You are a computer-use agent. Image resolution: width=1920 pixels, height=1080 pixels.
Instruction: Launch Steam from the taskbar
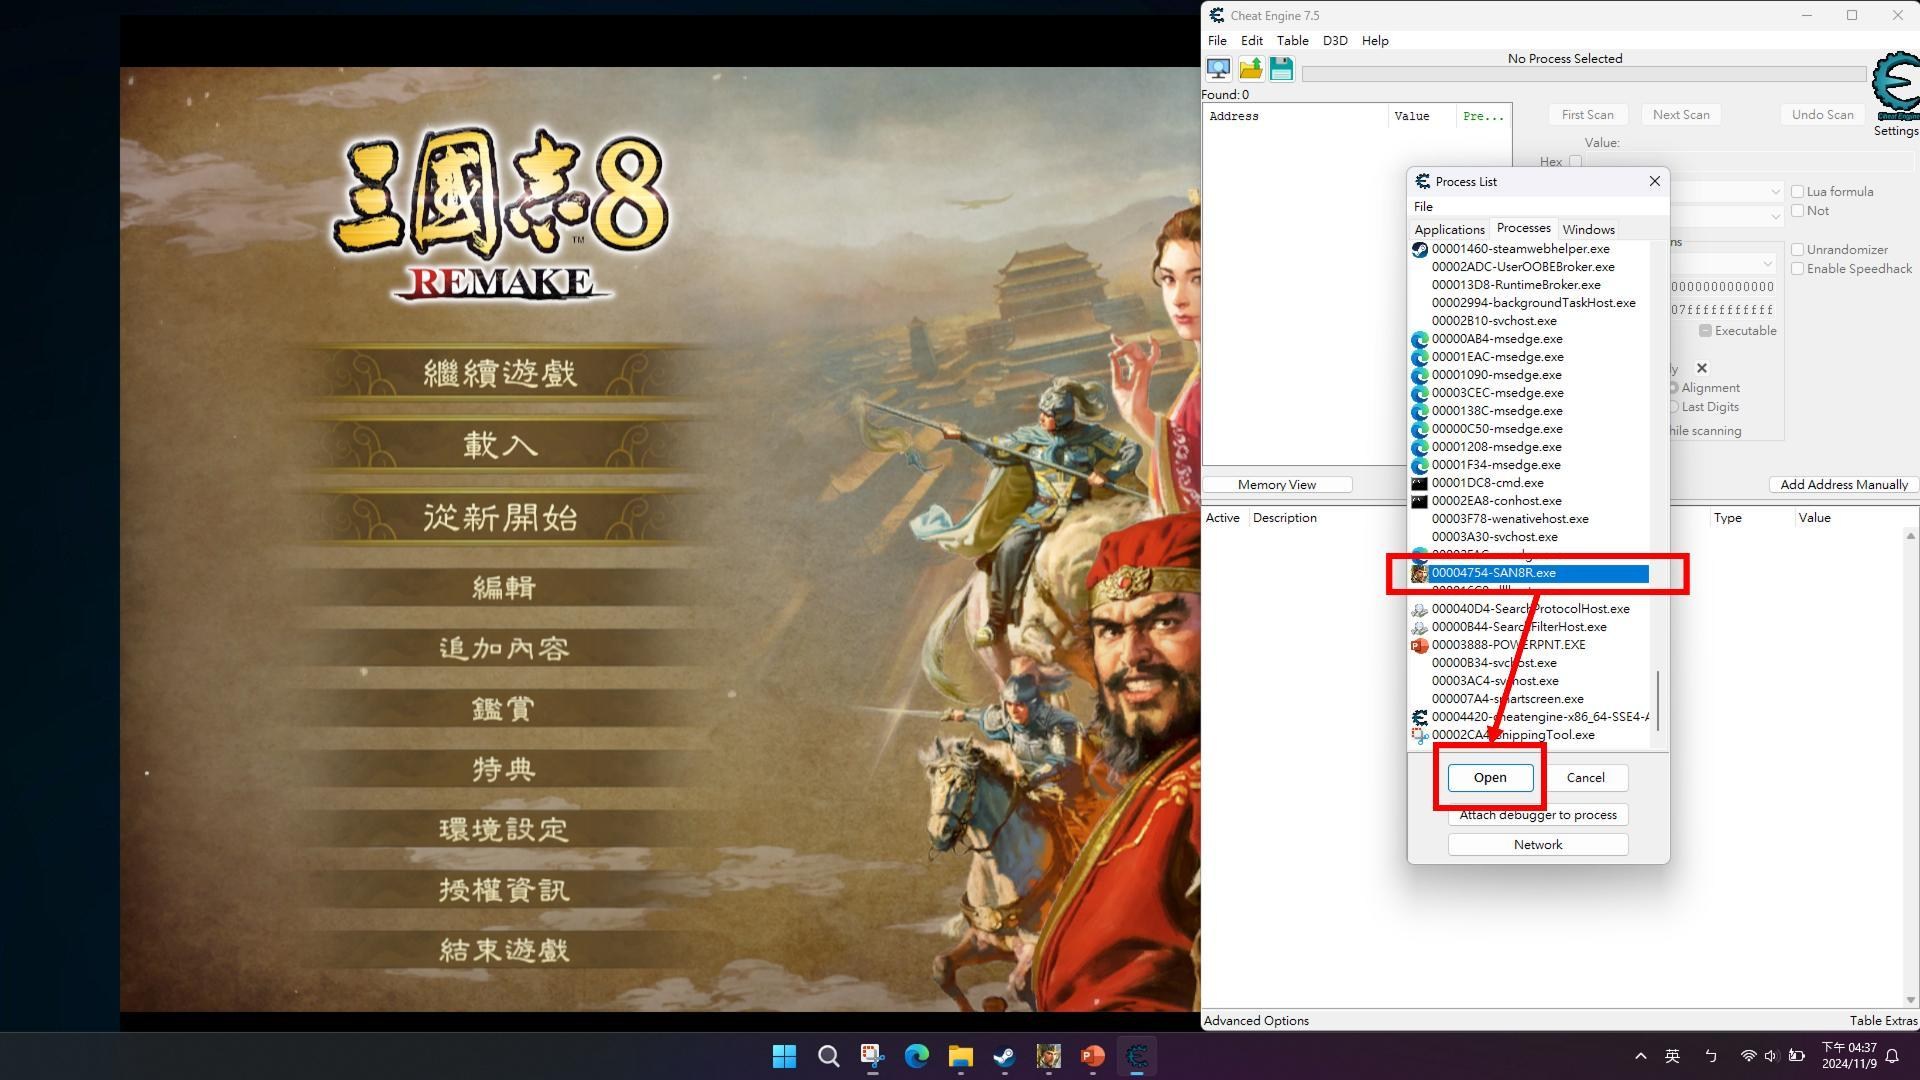click(x=1004, y=1056)
